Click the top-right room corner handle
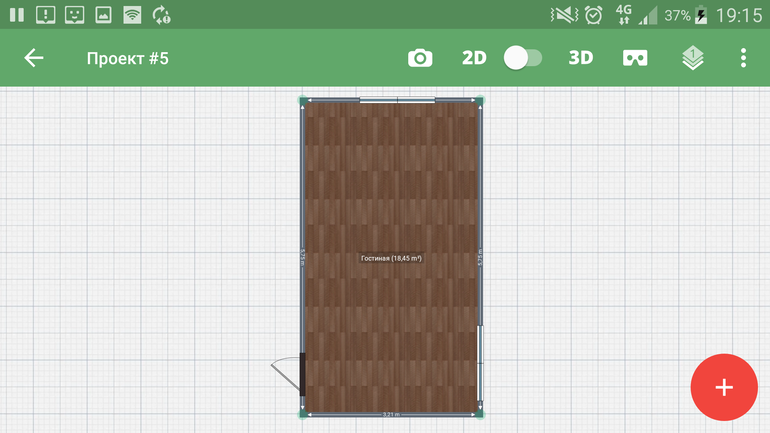This screenshot has width=770, height=433. [x=481, y=99]
